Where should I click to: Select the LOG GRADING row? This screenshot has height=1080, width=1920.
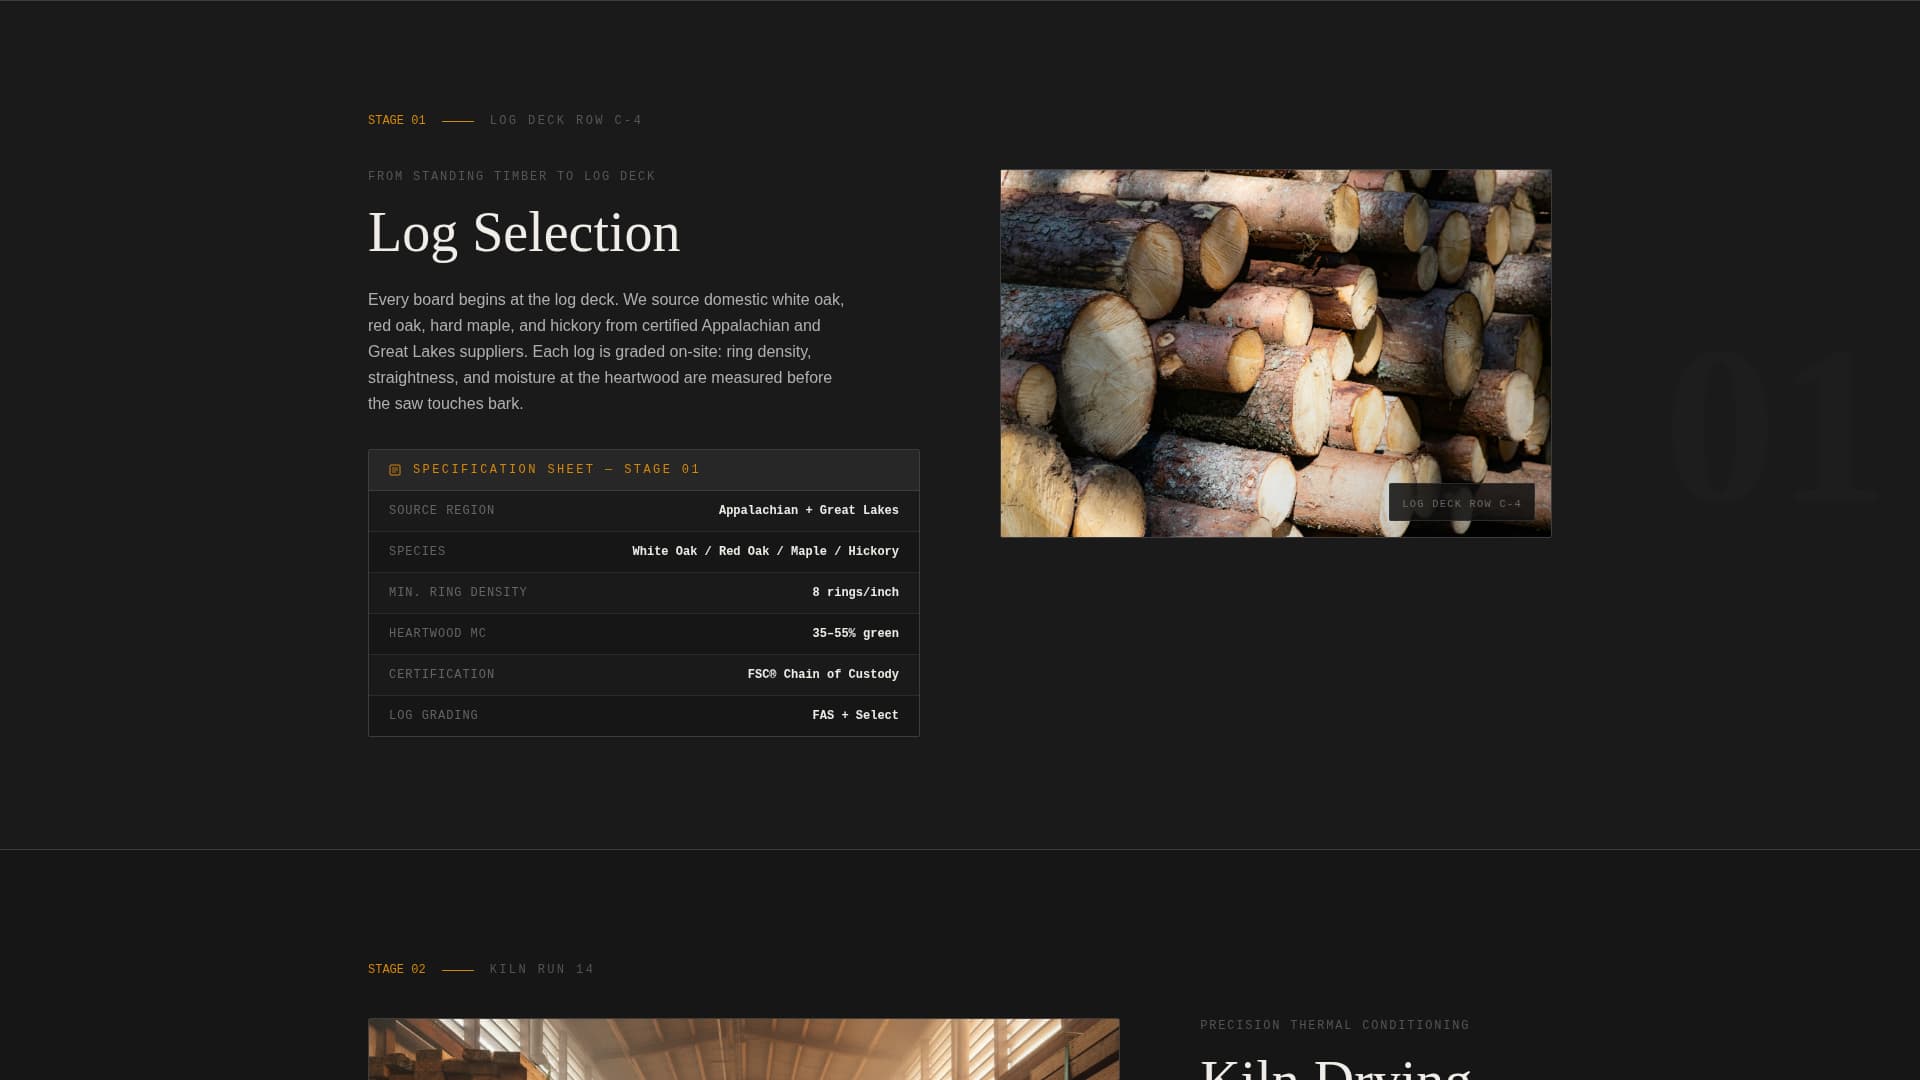coord(643,715)
